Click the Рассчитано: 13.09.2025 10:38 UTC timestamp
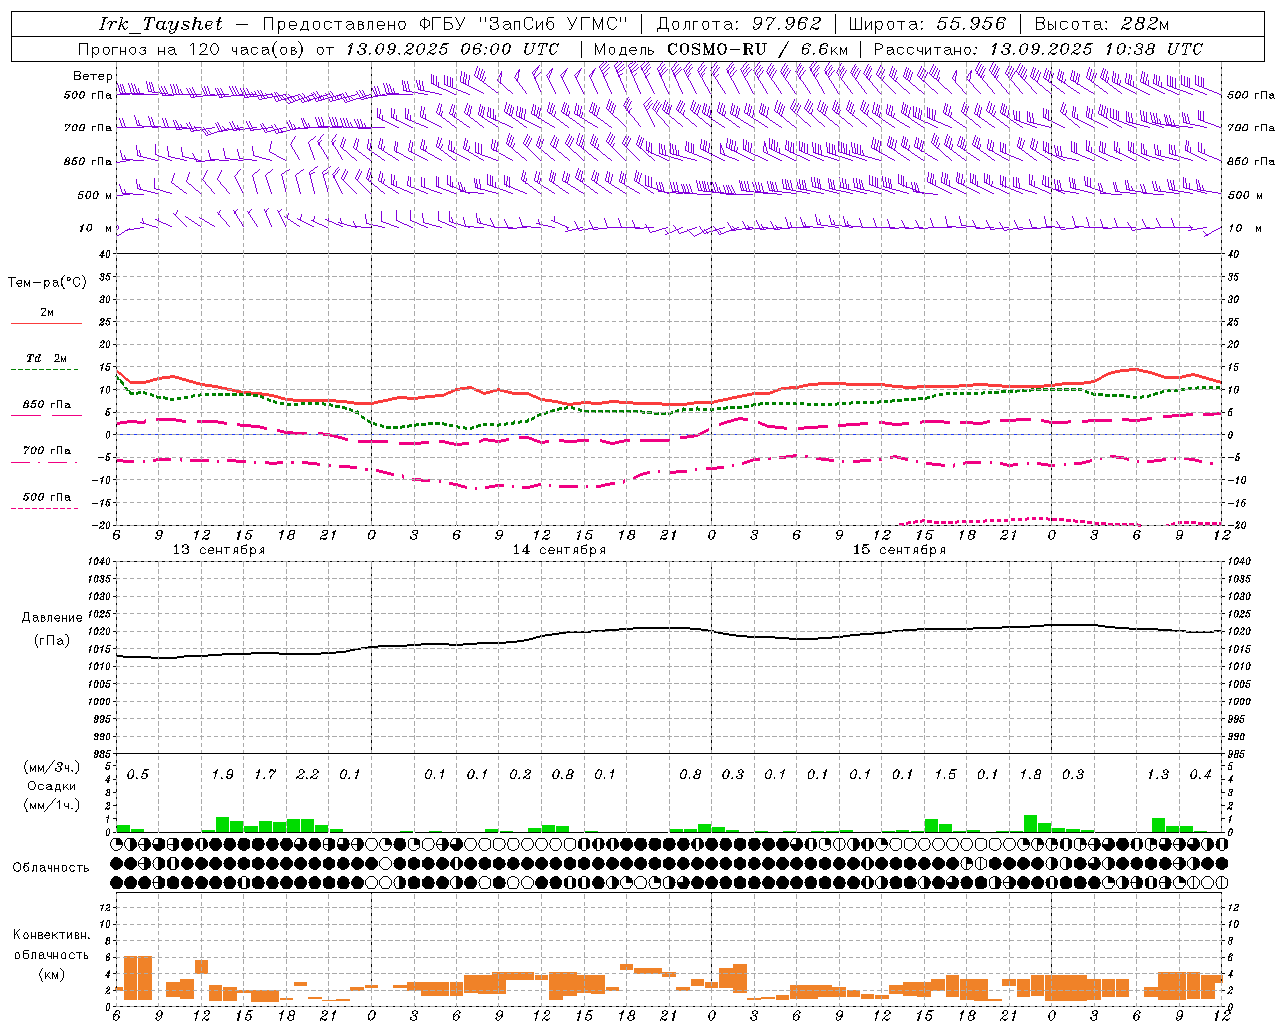Viewport: 1280px width, 1024px height. [x=1038, y=49]
